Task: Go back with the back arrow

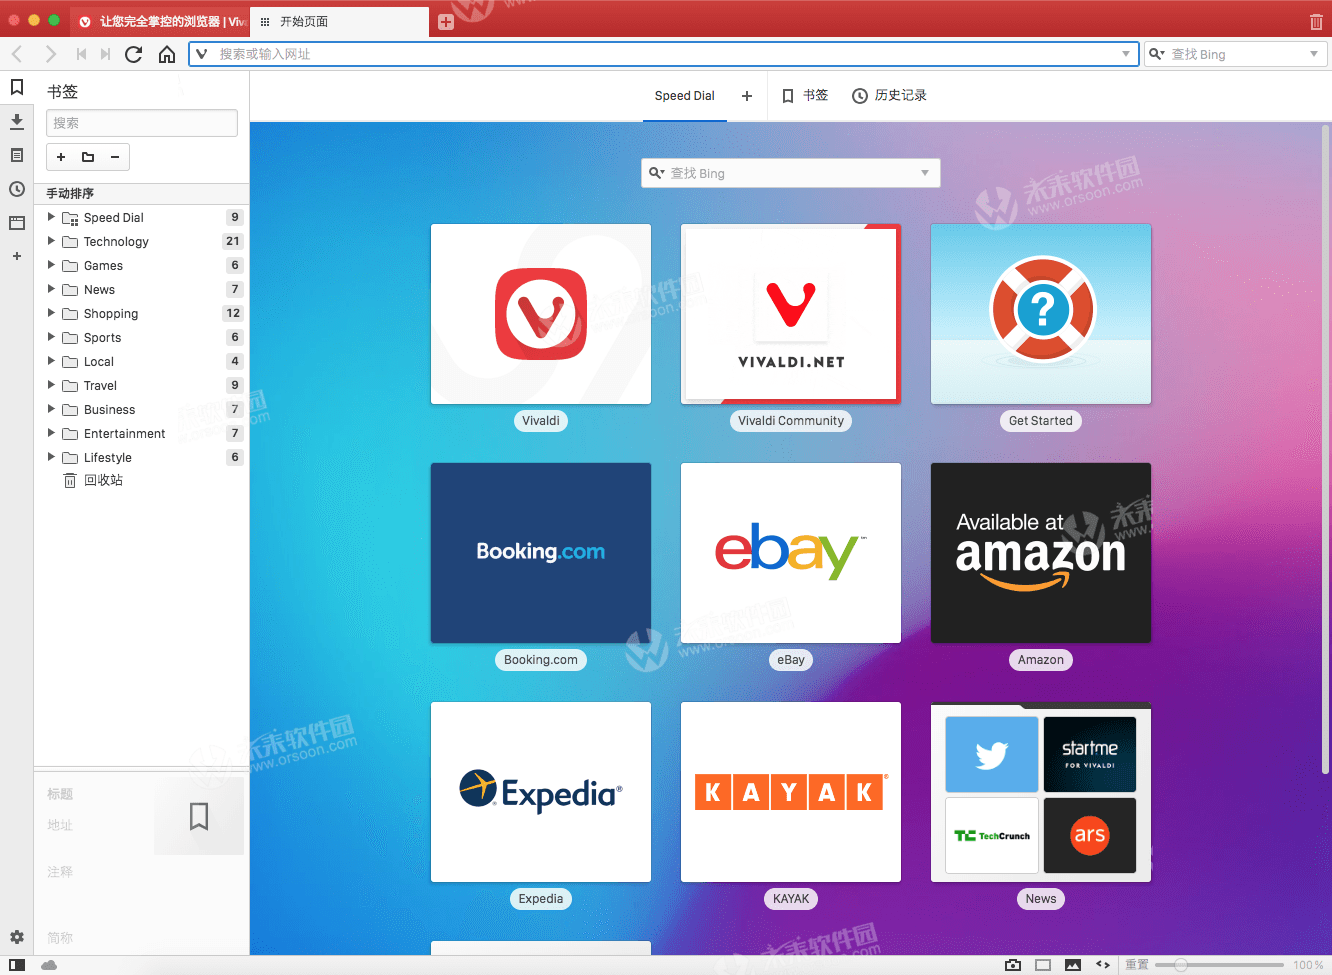Action: tap(17, 54)
